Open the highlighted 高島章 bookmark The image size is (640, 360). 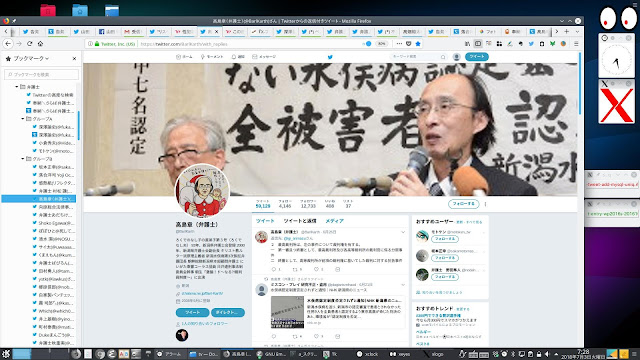point(39,199)
